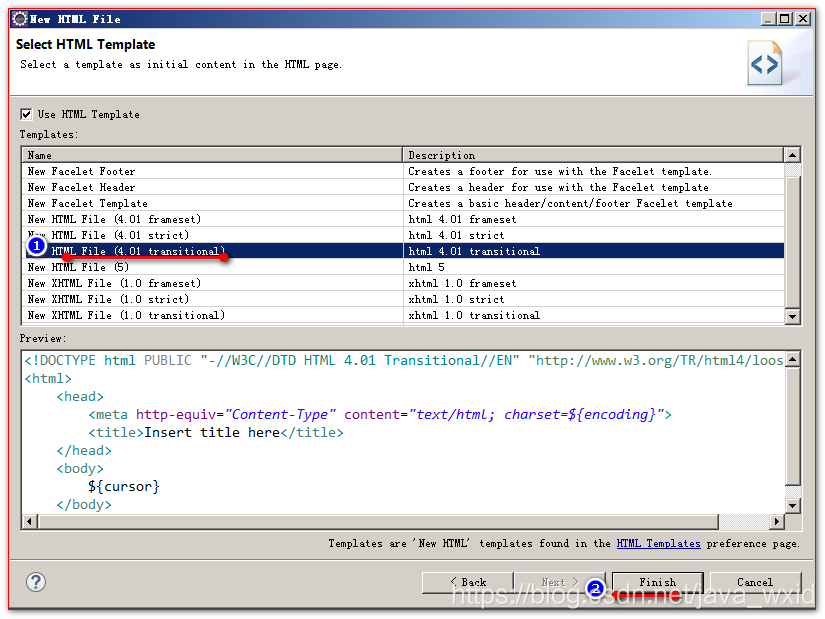Click 'Insert title here' title line in preview
Viewport: 825px width, 619px height.
coord(216,433)
